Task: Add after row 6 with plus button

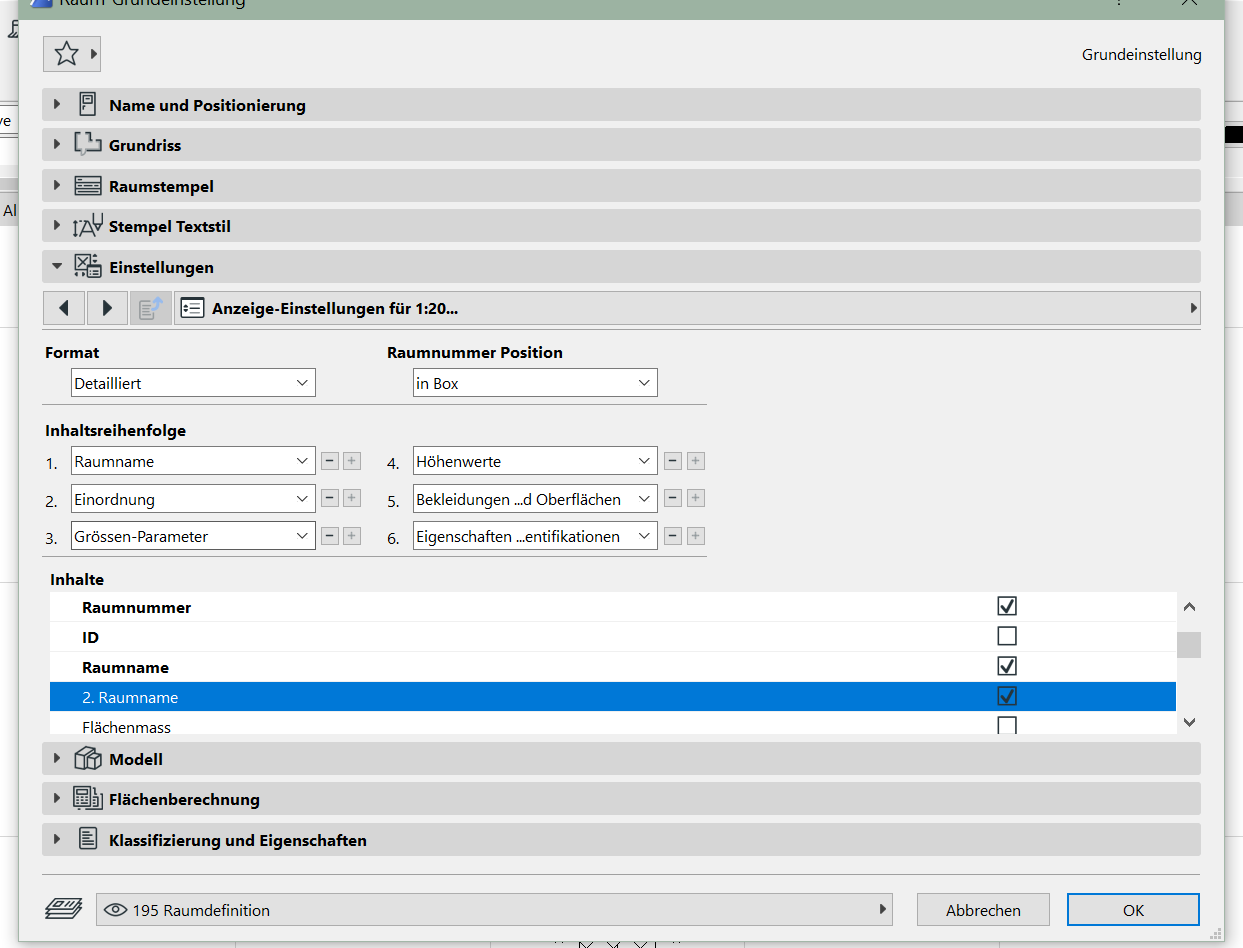Action: tap(696, 536)
